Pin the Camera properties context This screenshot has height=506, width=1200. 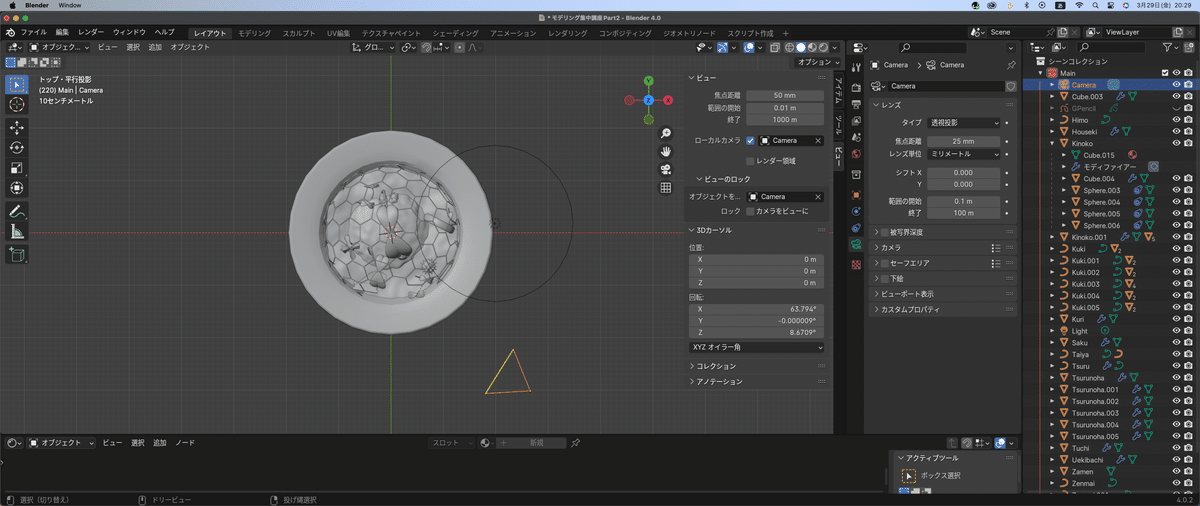[1011, 65]
